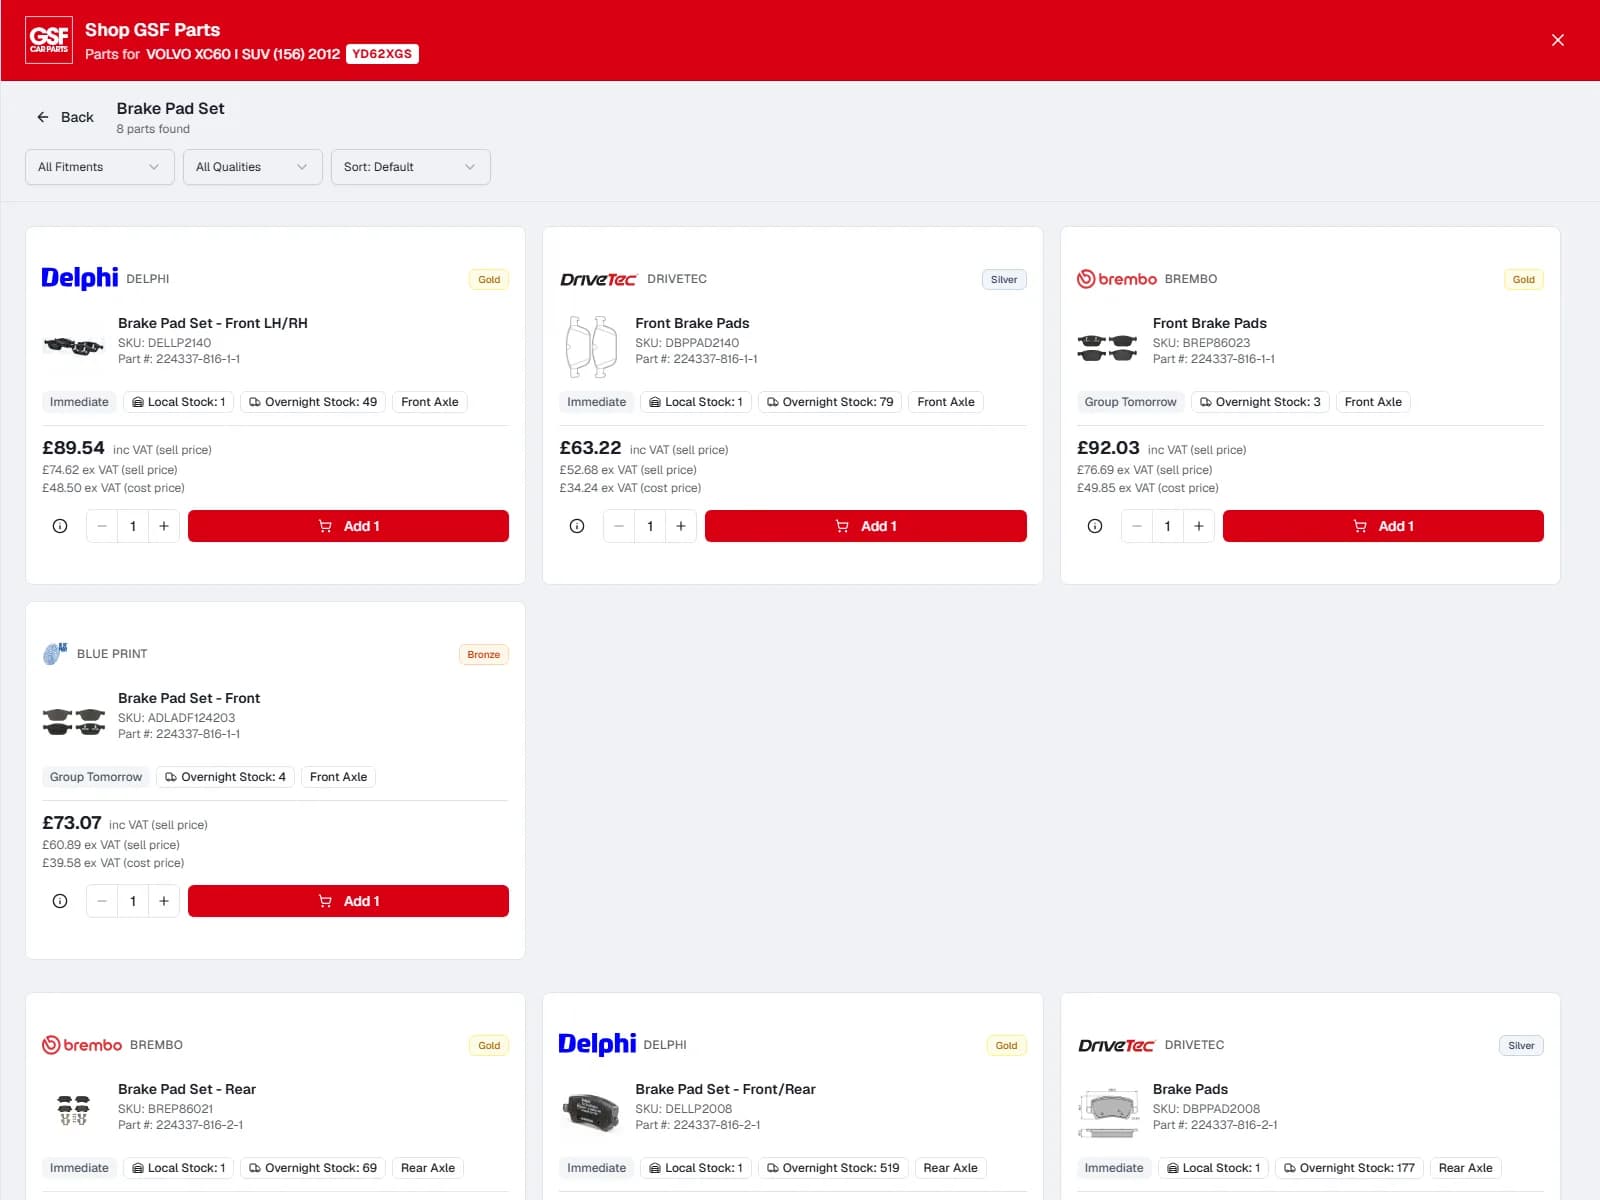The height and width of the screenshot is (1200, 1600).
Task: Click Silver badge on DriveTec DBPPAD2140 card
Action: pos(1004,280)
